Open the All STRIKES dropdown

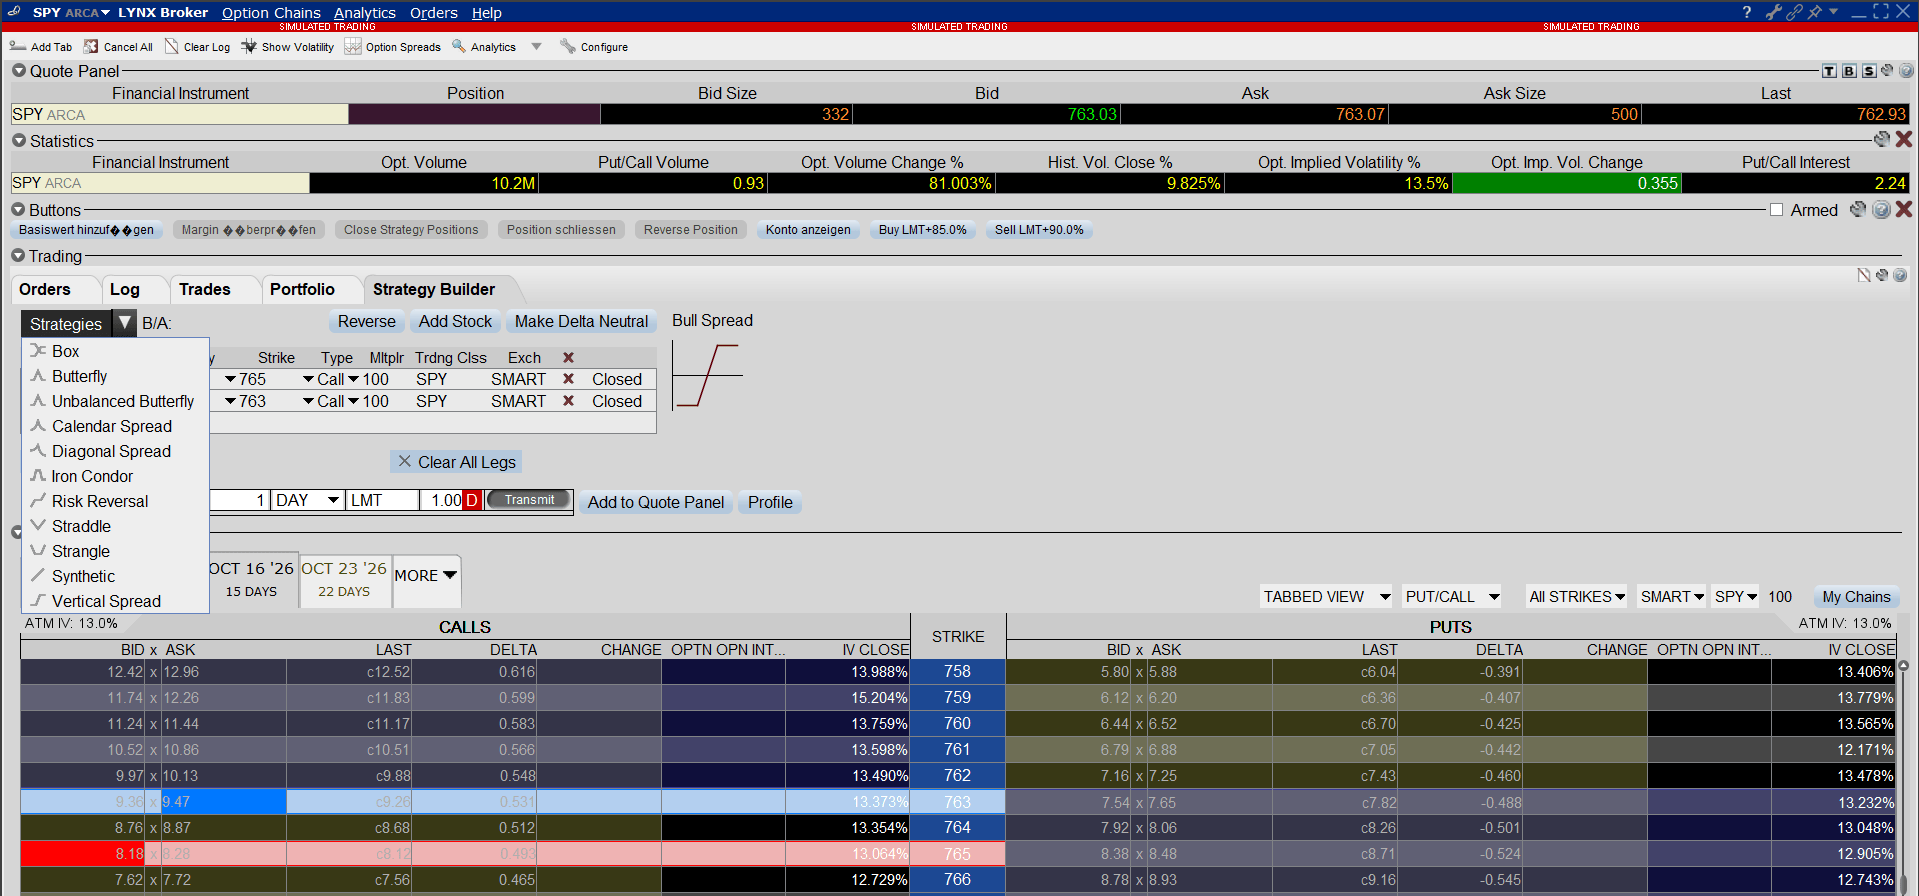pyautogui.click(x=1576, y=597)
